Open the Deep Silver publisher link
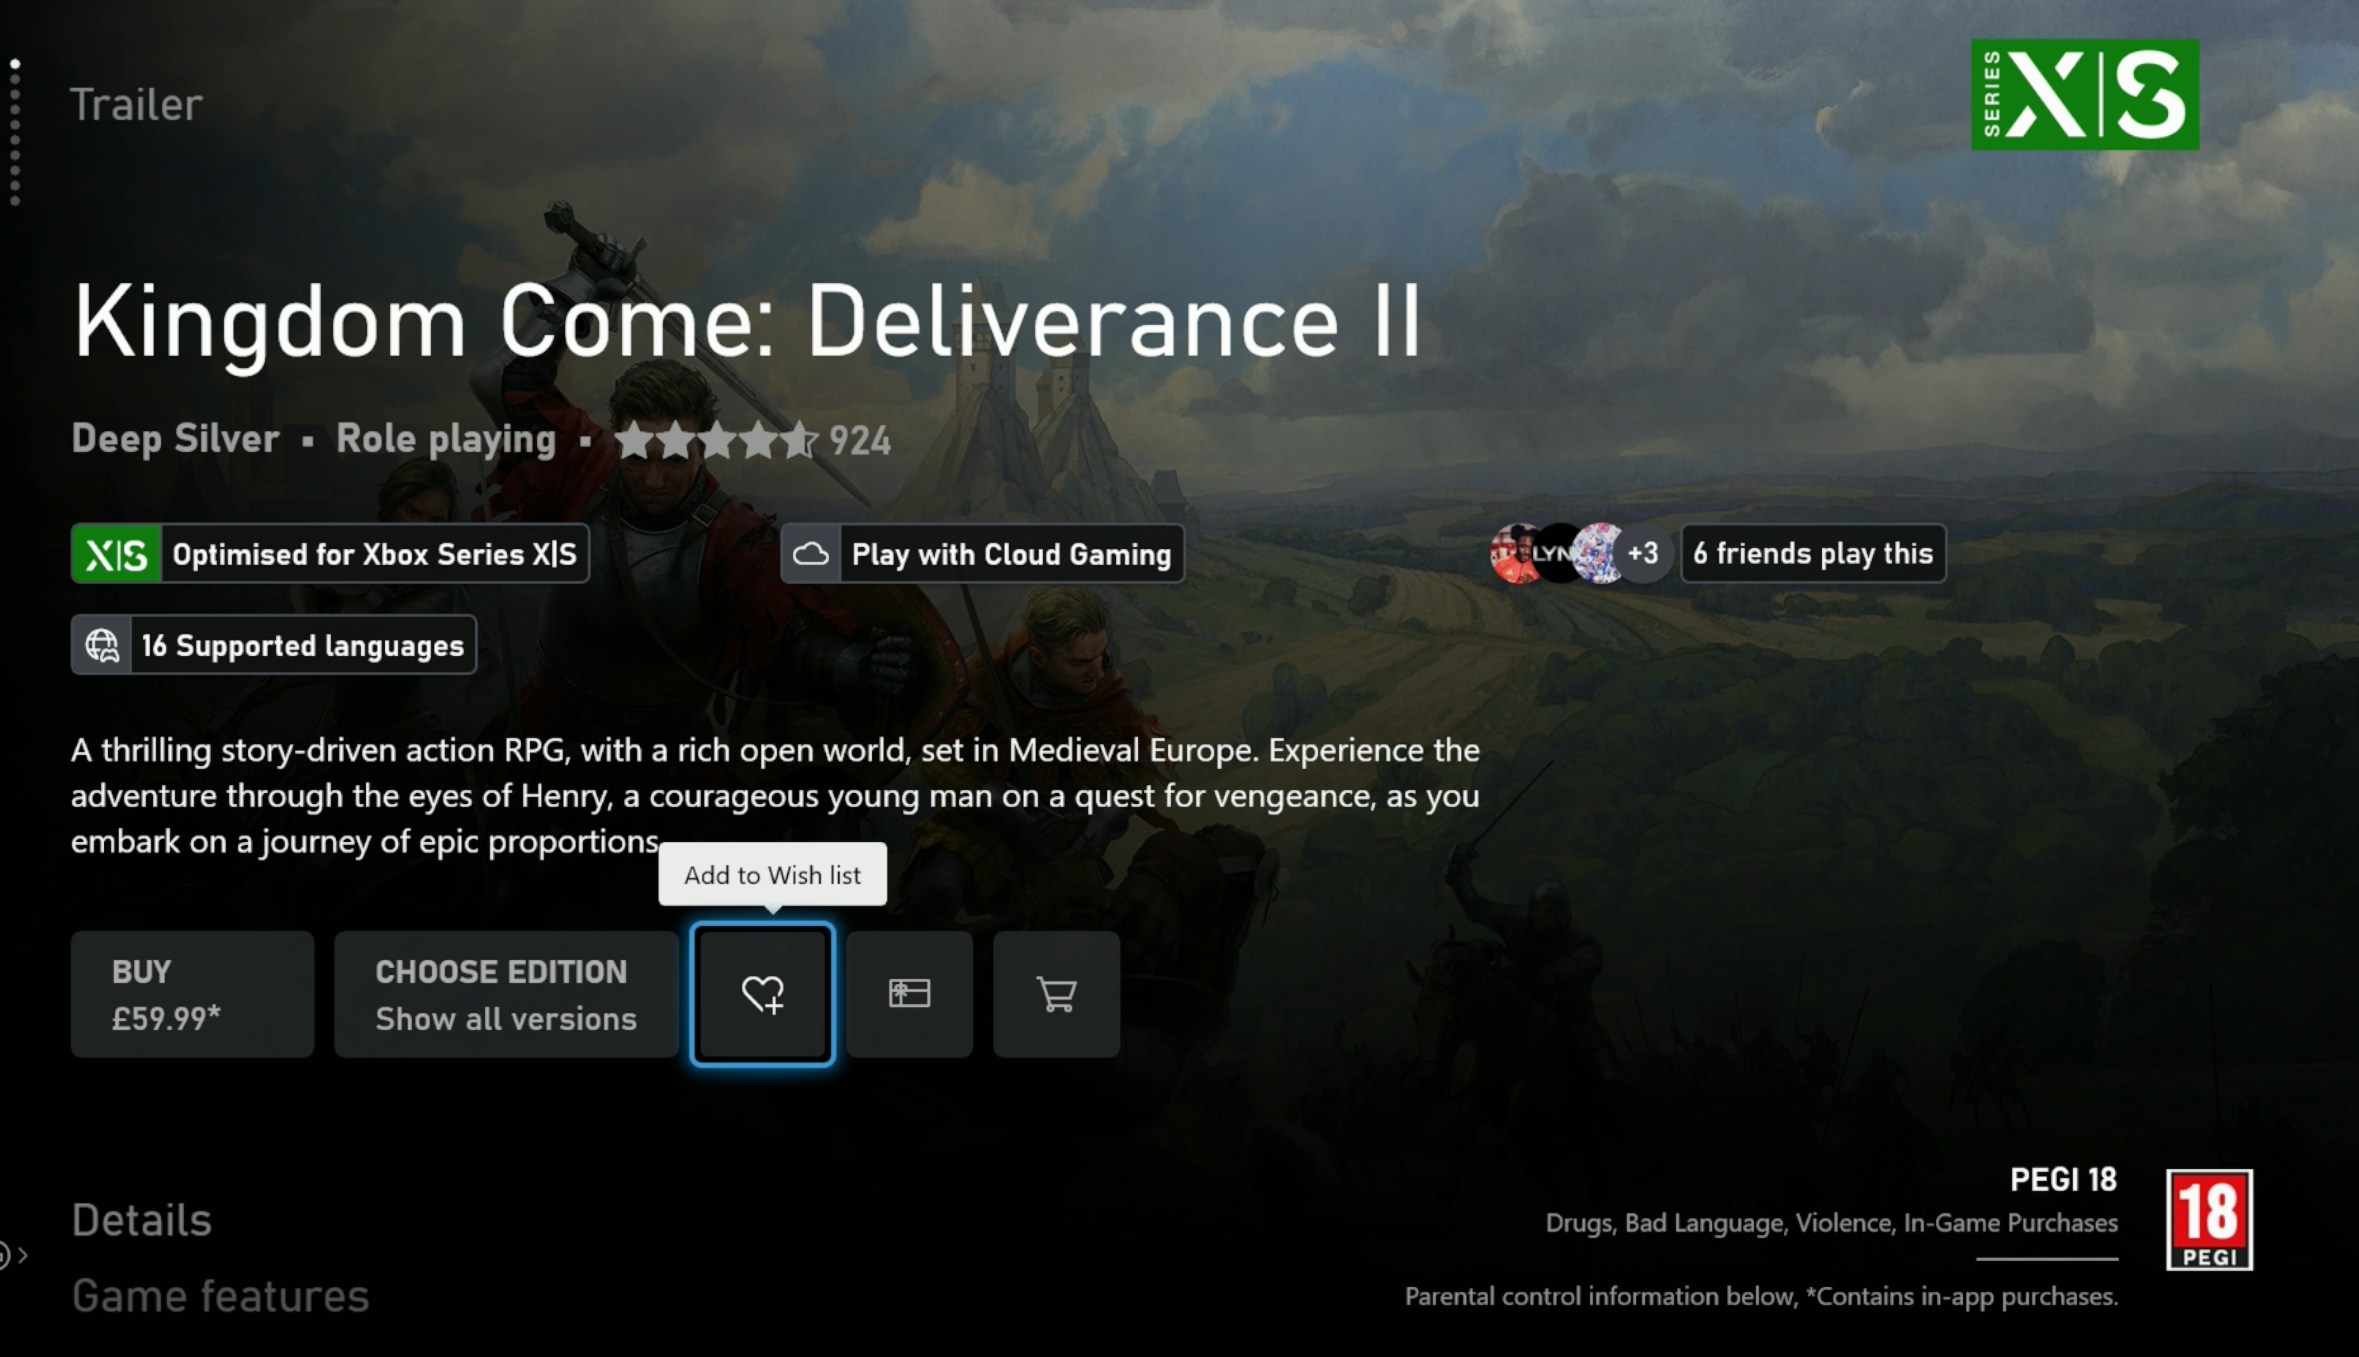Viewport: 2359px width, 1357px height. (x=175, y=439)
